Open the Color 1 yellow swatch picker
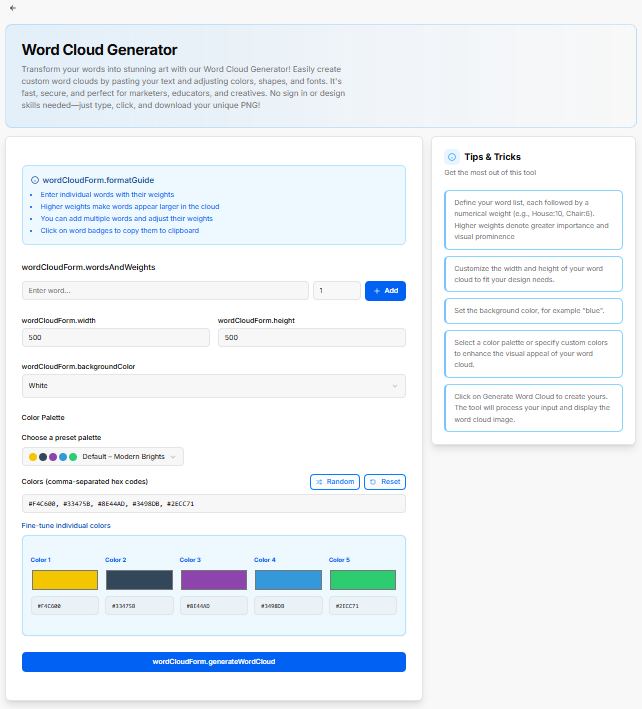Viewport: 642px width, 709px height. (65, 580)
